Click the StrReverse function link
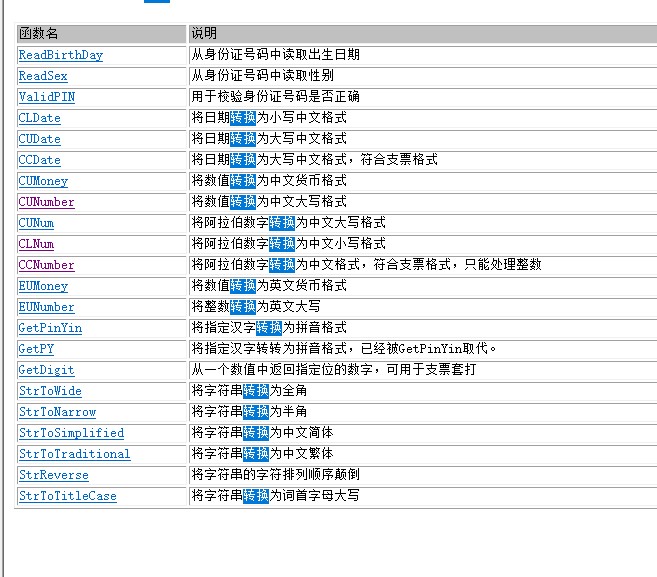Screen dimensions: 657x577 pos(54,475)
